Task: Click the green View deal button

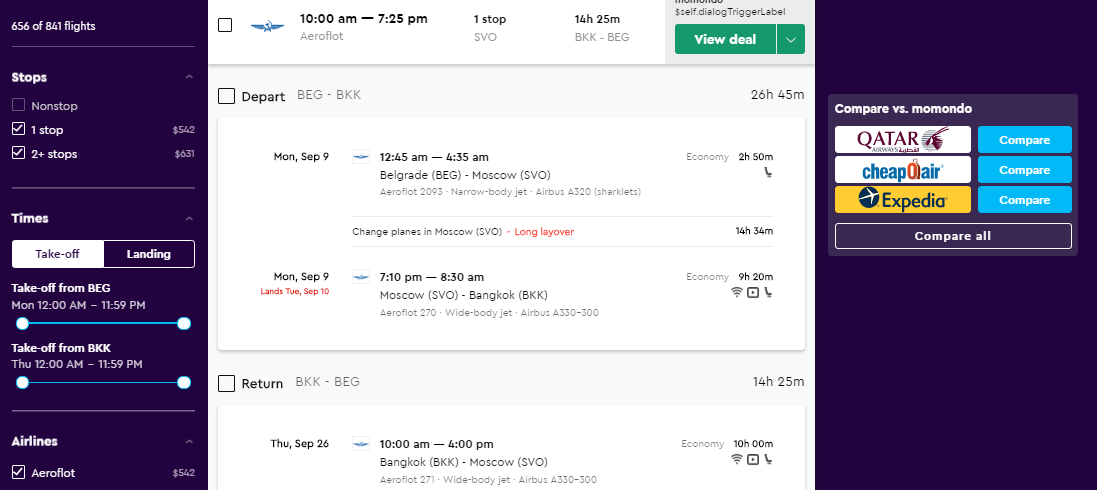Action: [725, 39]
